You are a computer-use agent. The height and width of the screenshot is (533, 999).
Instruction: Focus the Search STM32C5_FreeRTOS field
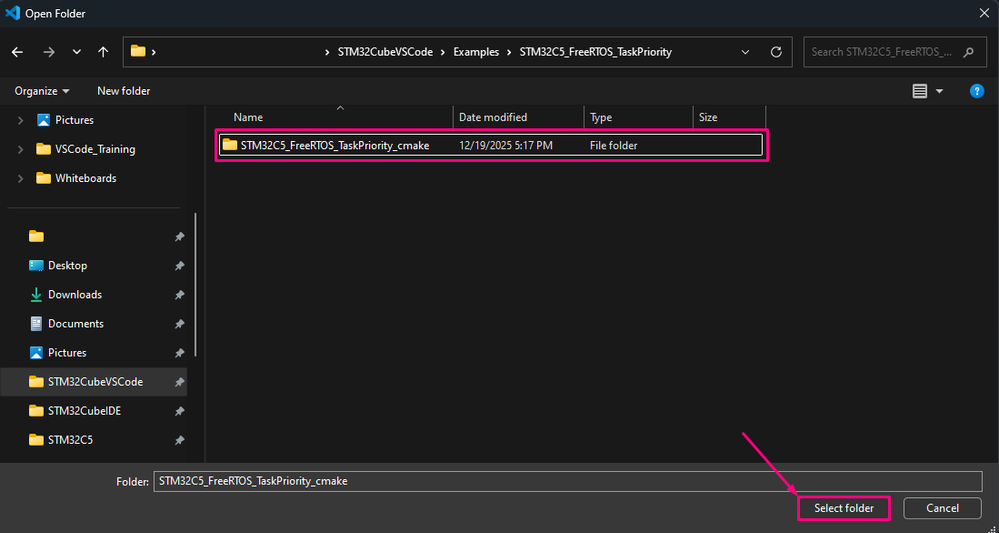(893, 52)
